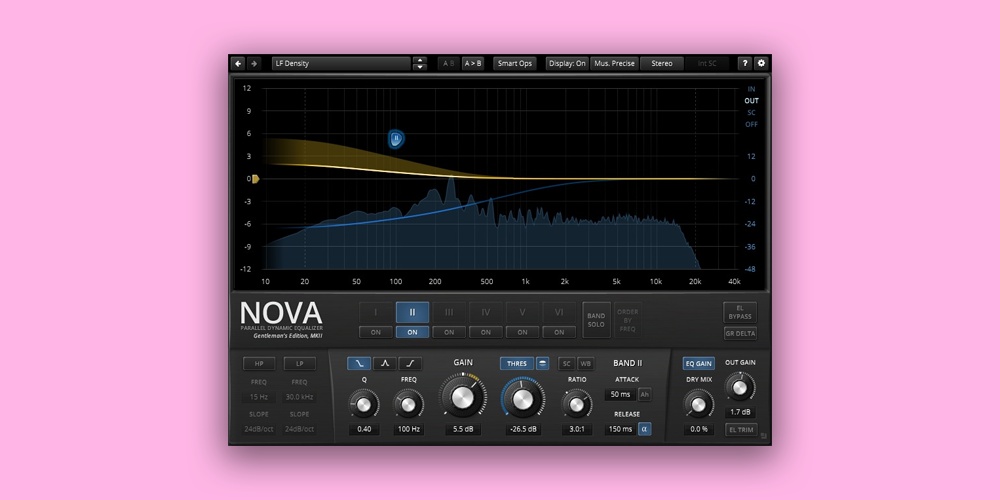Click the DRY MIX knob
1000x500 pixels.
[x=698, y=404]
